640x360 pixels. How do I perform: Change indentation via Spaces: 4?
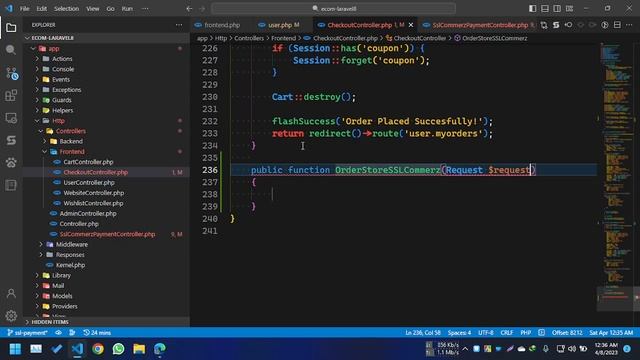459,333
